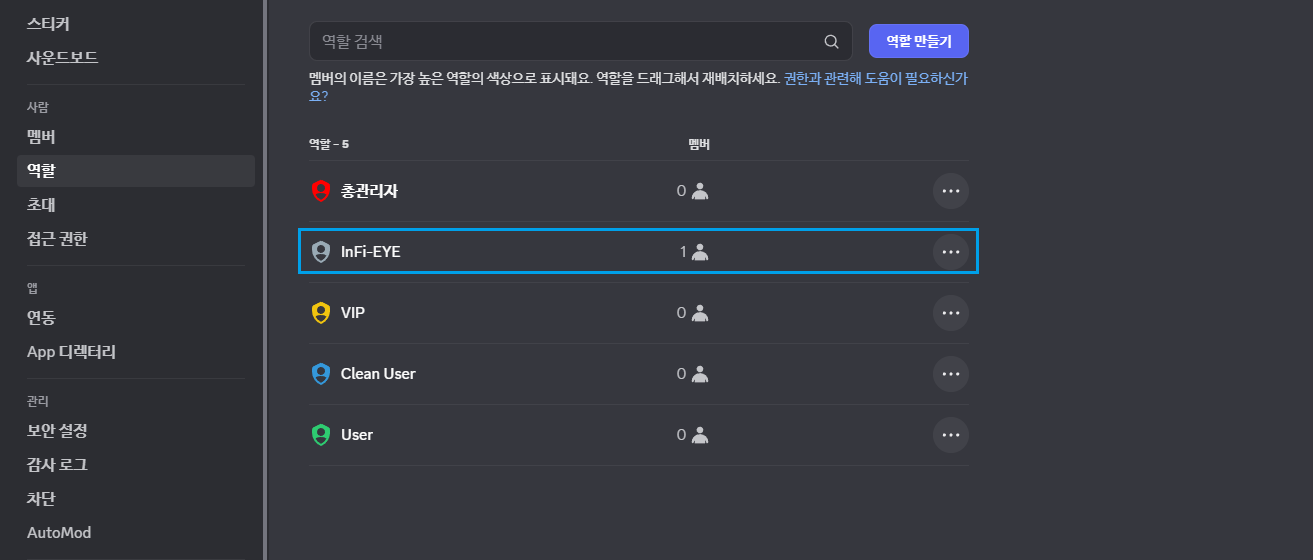This screenshot has height=560, width=1313.
Task: Click the search magnifier icon in role search
Action: (x=831, y=42)
